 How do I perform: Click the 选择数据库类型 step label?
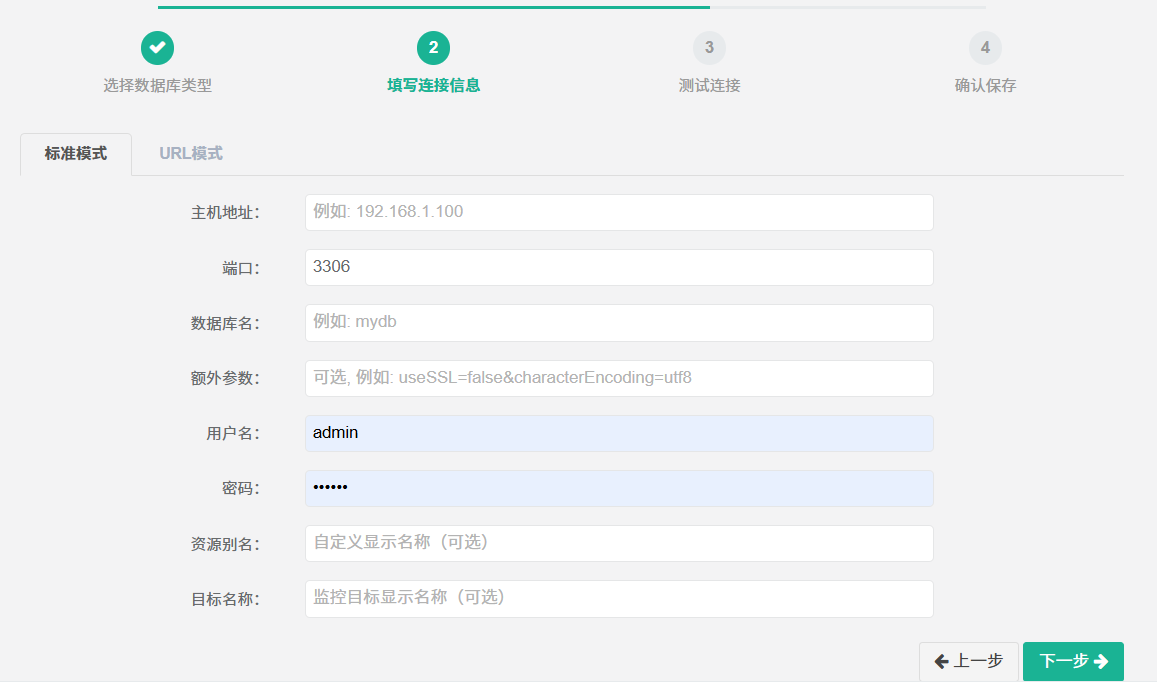pyautogui.click(x=157, y=86)
